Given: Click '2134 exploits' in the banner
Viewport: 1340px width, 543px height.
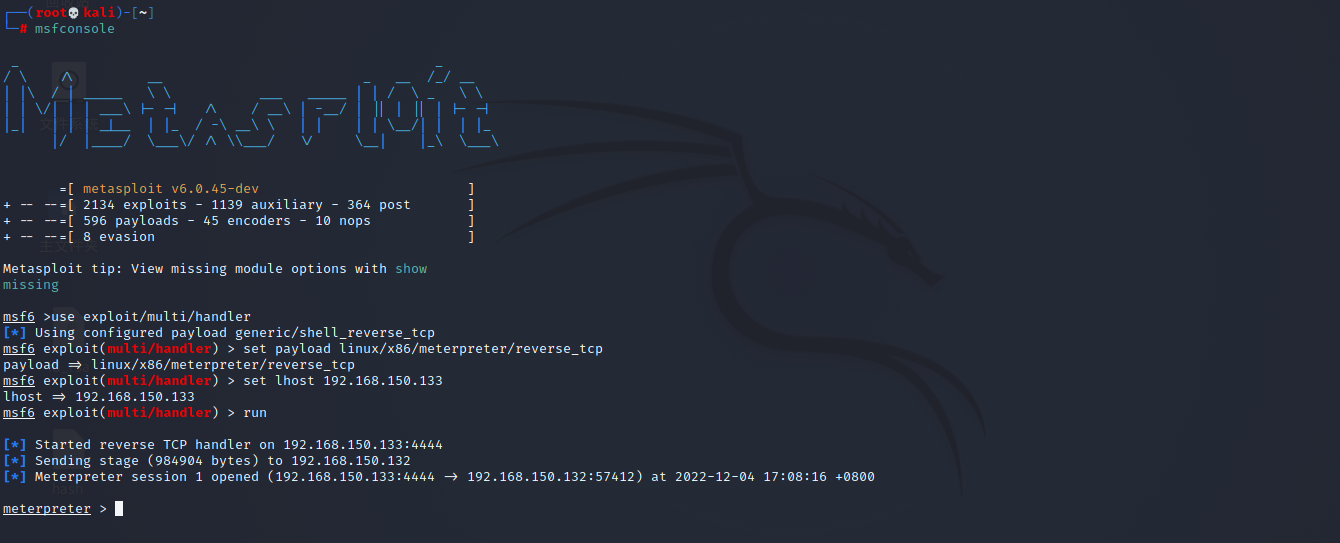Looking at the screenshot, I should pyautogui.click(x=135, y=205).
